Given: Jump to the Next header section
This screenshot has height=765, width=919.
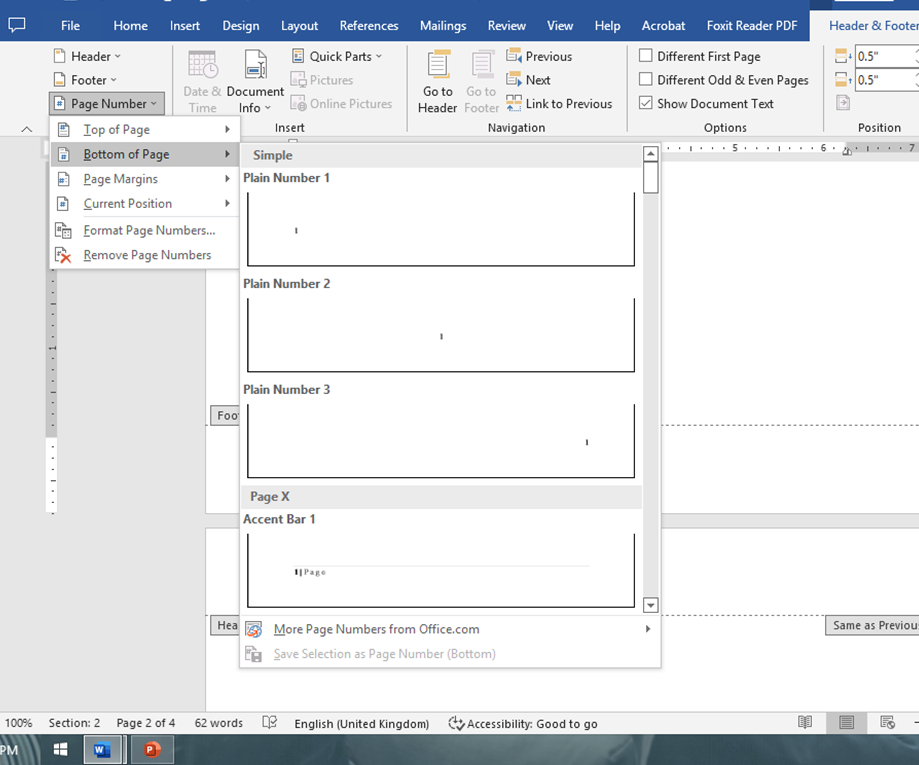Looking at the screenshot, I should pyautogui.click(x=528, y=80).
